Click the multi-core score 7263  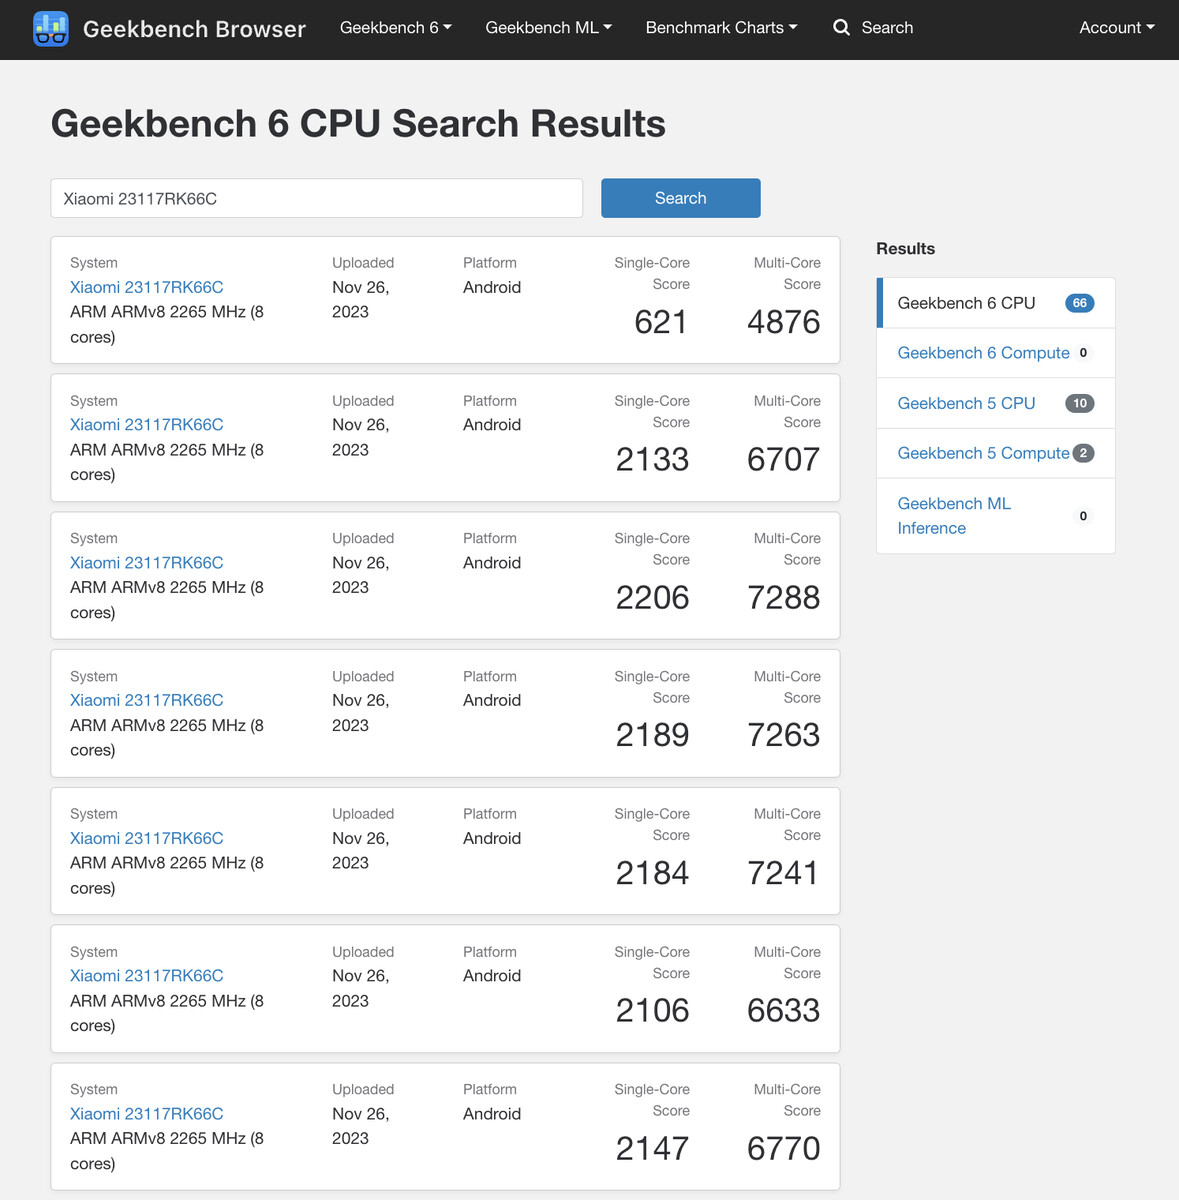pos(784,735)
